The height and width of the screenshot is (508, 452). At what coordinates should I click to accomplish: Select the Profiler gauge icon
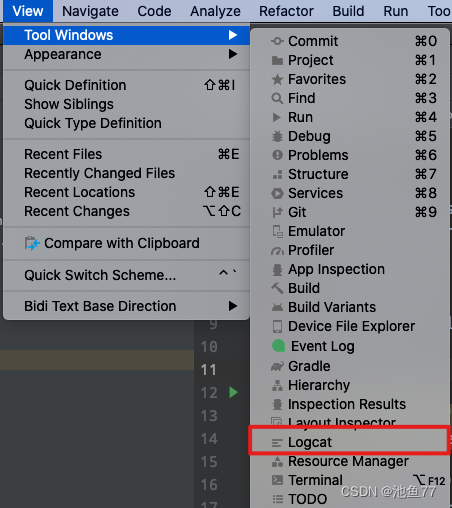(x=277, y=250)
